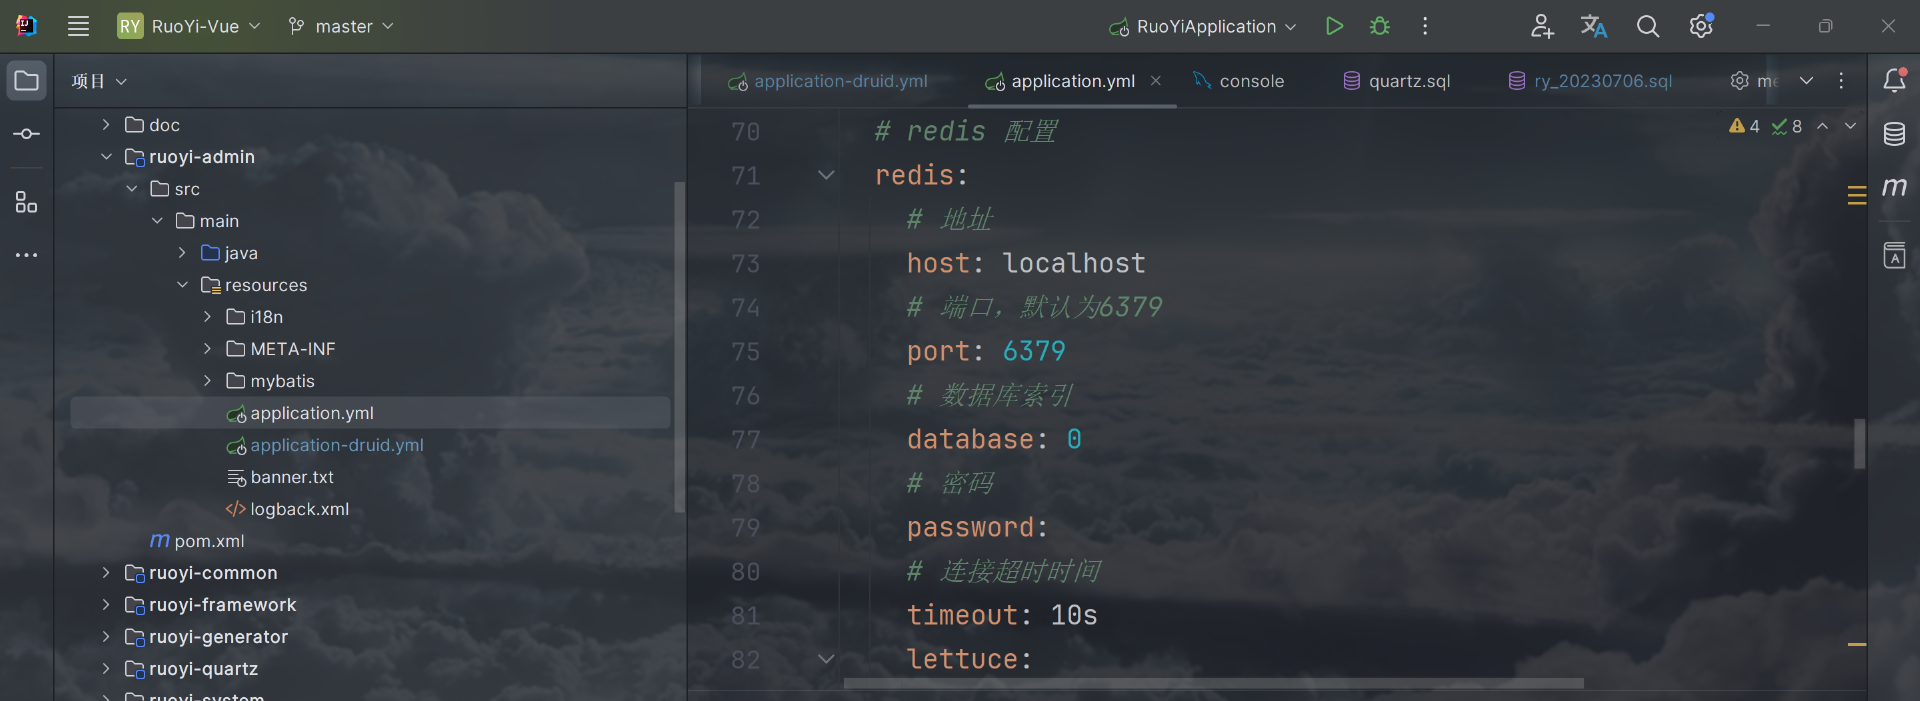Open Search Everywhere magnifier
Screen dimensions: 1920x701
tap(1648, 26)
